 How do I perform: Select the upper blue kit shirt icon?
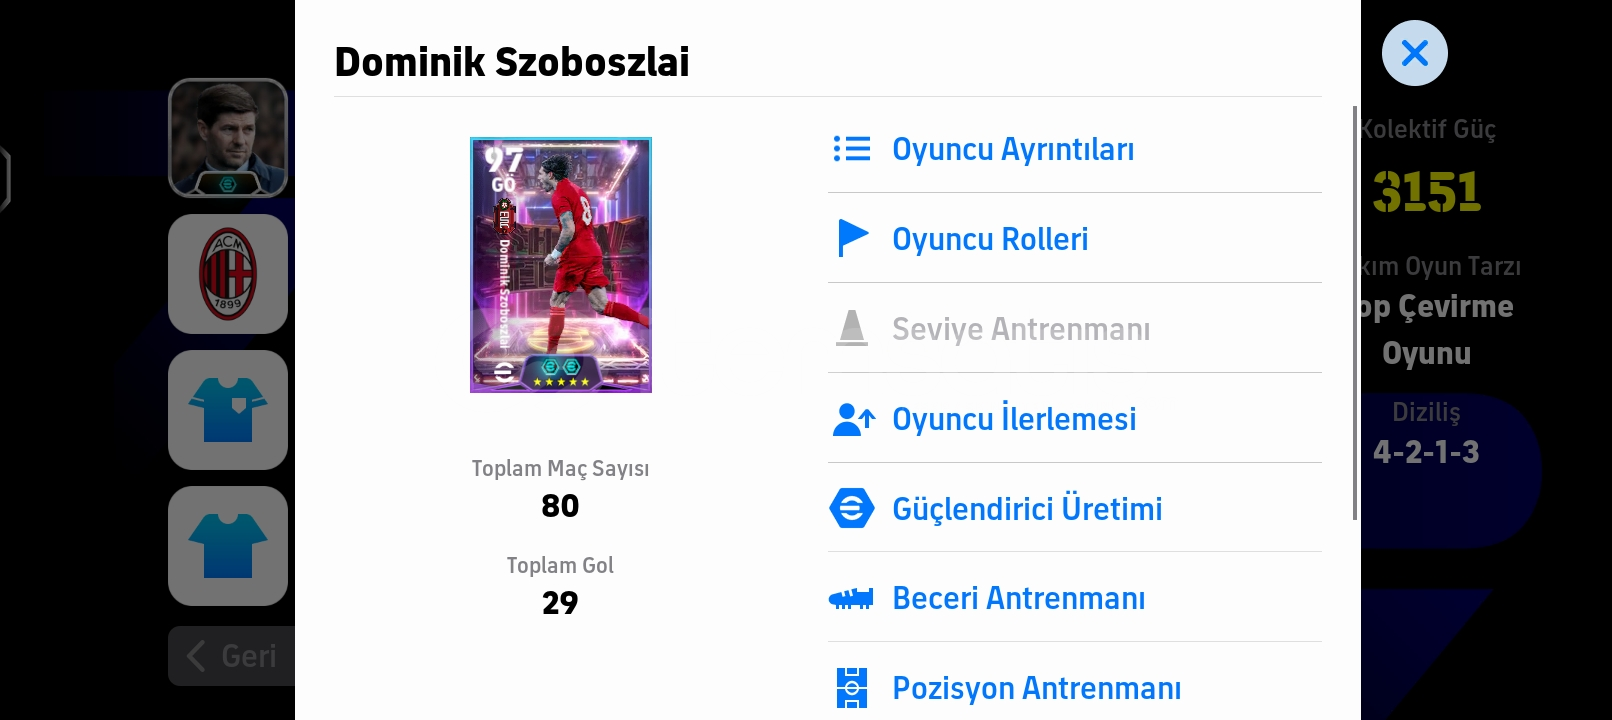pos(228,410)
